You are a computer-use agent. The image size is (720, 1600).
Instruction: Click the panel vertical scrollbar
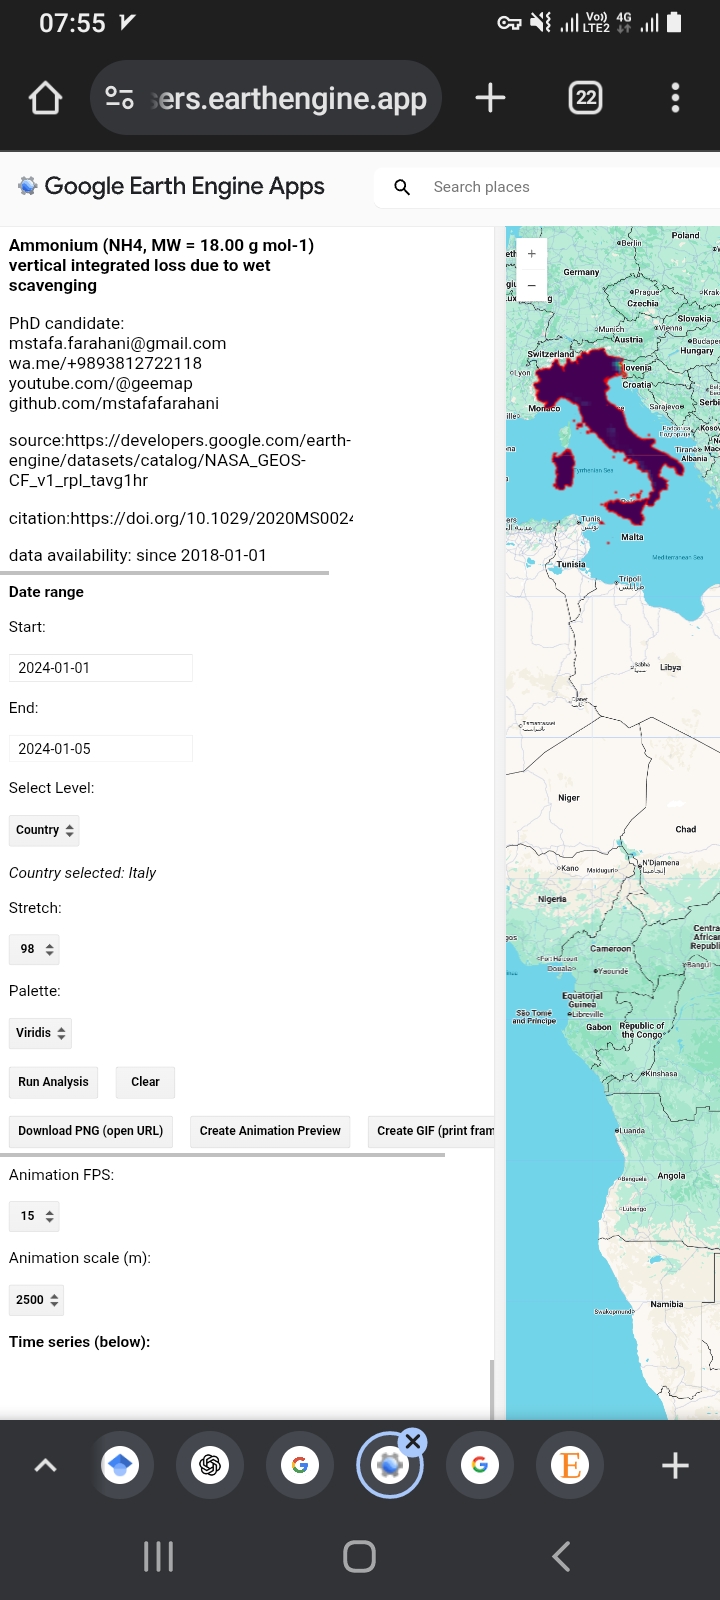(491, 1389)
